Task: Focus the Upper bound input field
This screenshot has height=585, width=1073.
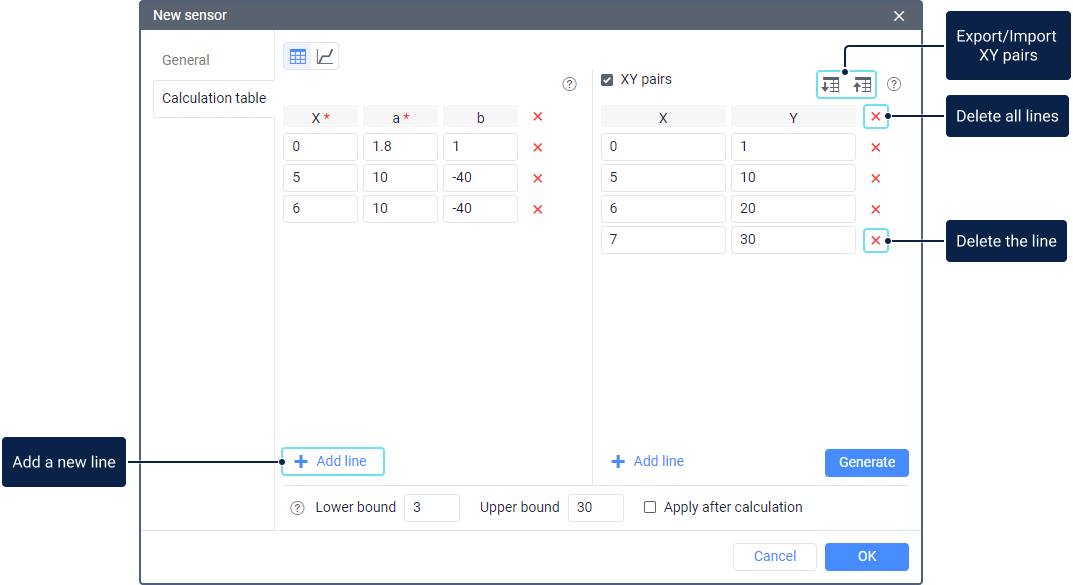Action: click(595, 508)
